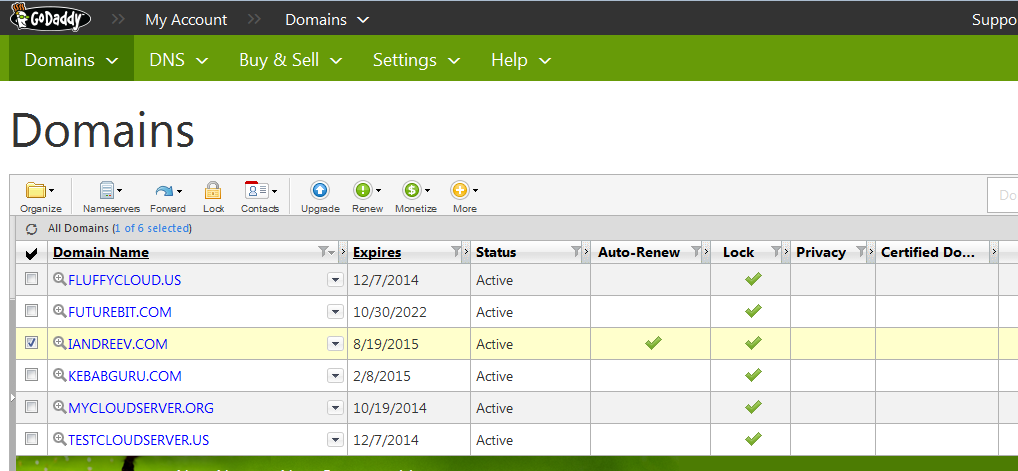The height and width of the screenshot is (471, 1018).
Task: Sort by the Expires column header
Action: click(377, 252)
